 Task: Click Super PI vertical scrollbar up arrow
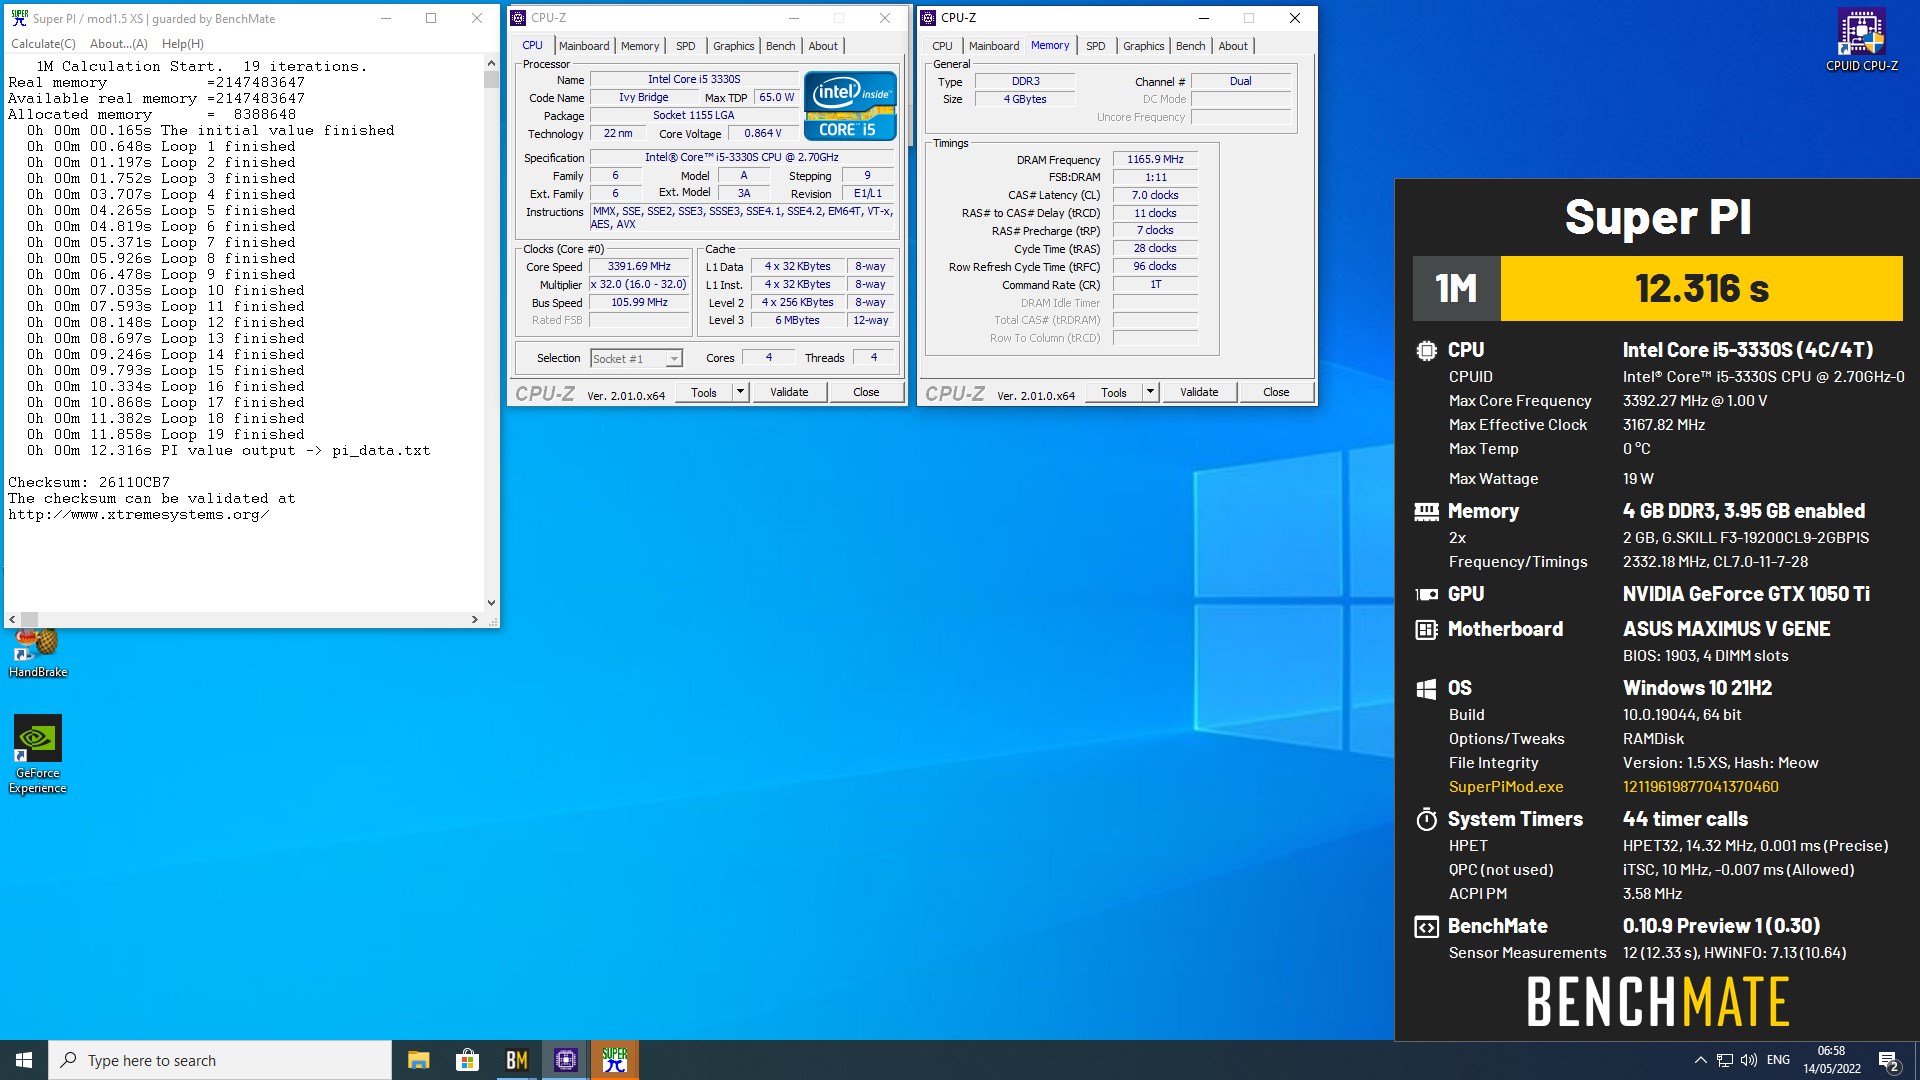(x=491, y=63)
